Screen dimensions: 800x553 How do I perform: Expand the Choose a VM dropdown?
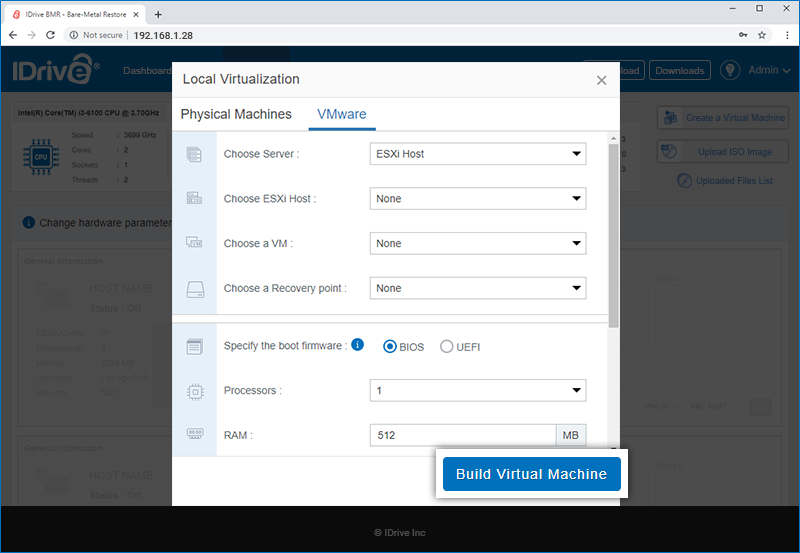[x=478, y=243]
